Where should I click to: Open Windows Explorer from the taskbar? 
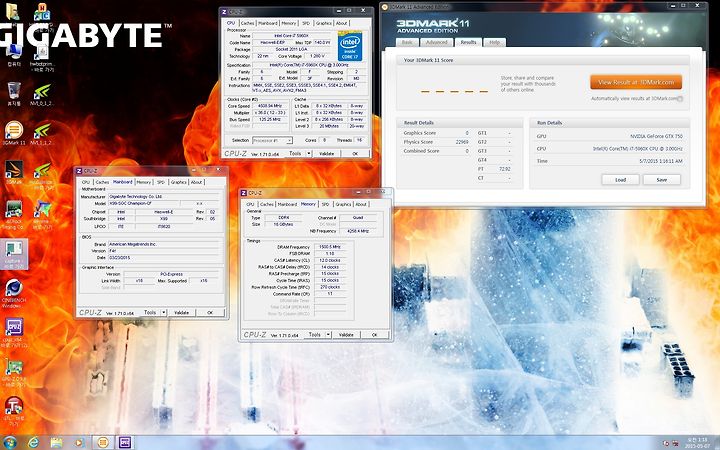point(56,442)
